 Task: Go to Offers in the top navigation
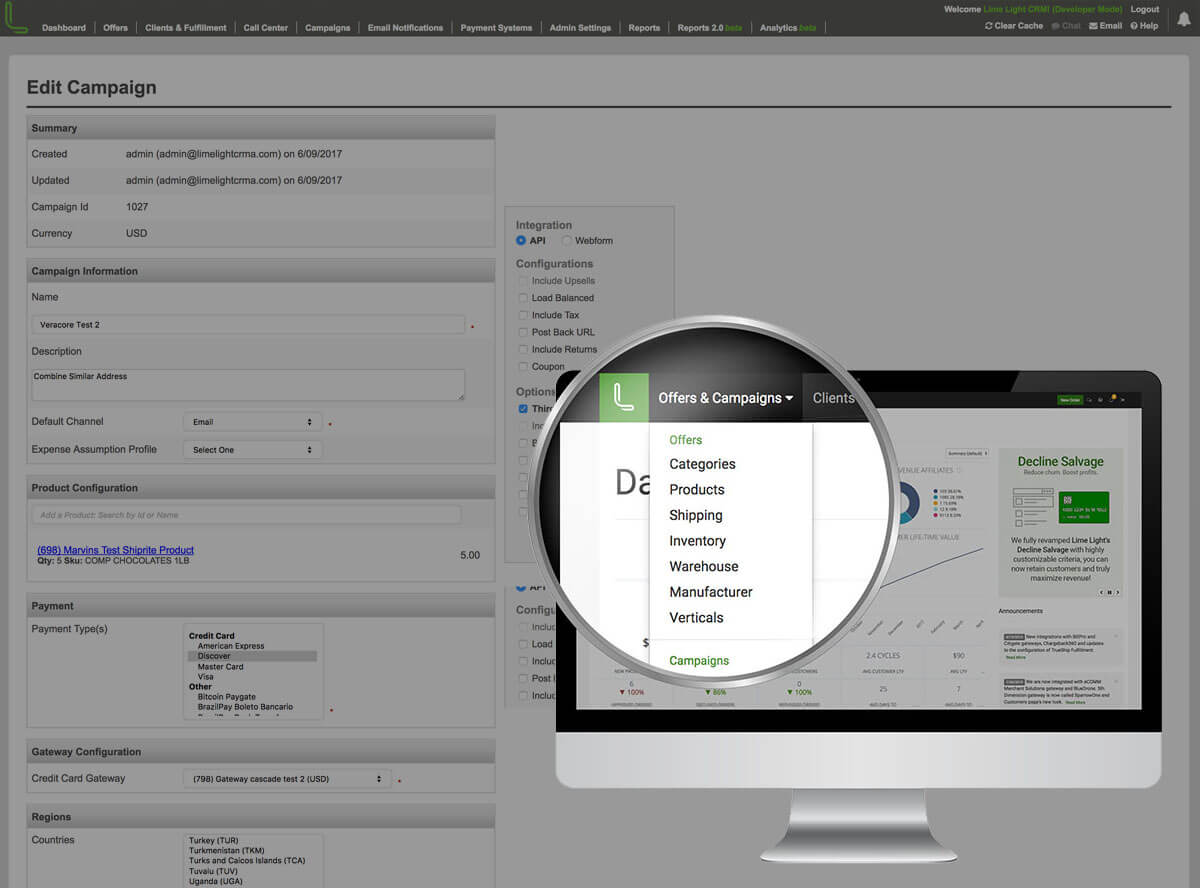pos(116,28)
